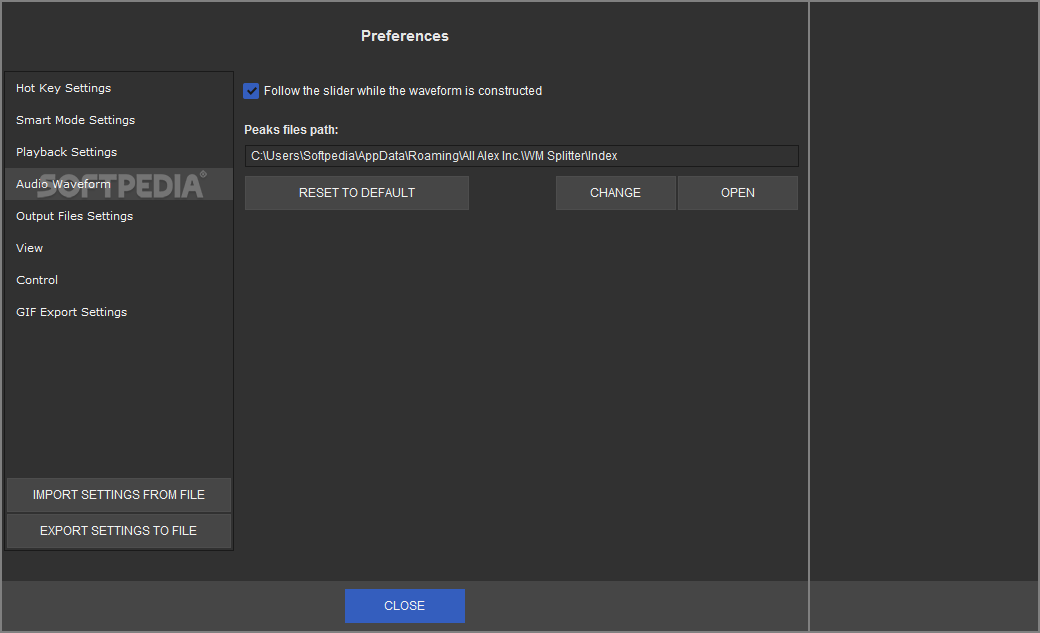Uncheck the follow slider checkbox

tap(252, 91)
